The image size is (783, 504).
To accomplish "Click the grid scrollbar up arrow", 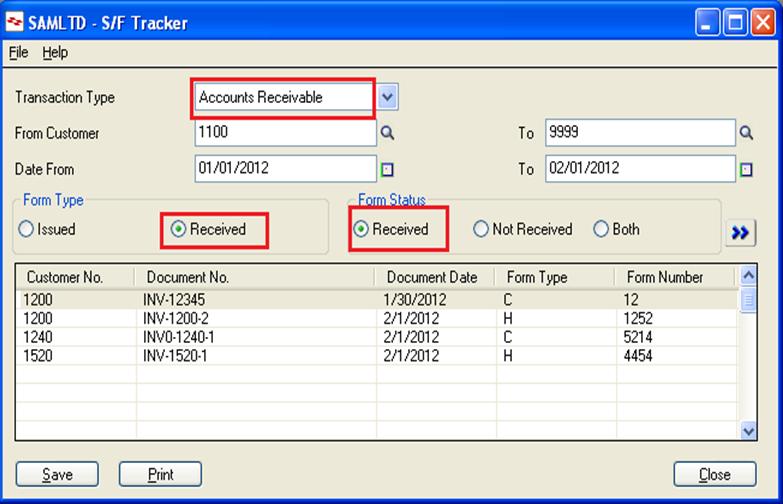I will [748, 275].
